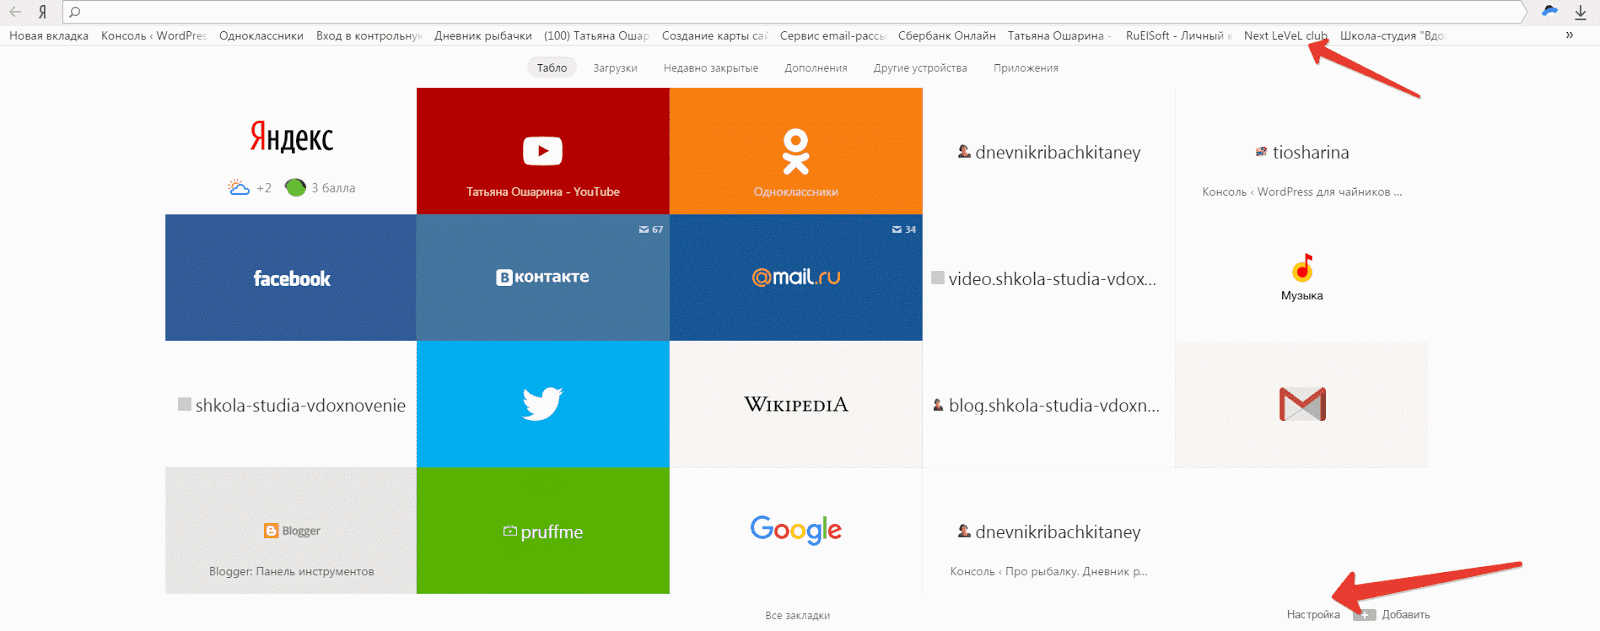This screenshot has width=1600, height=631.
Task: Open the blog.shkola-studia-vdoxn tile
Action: (1049, 404)
